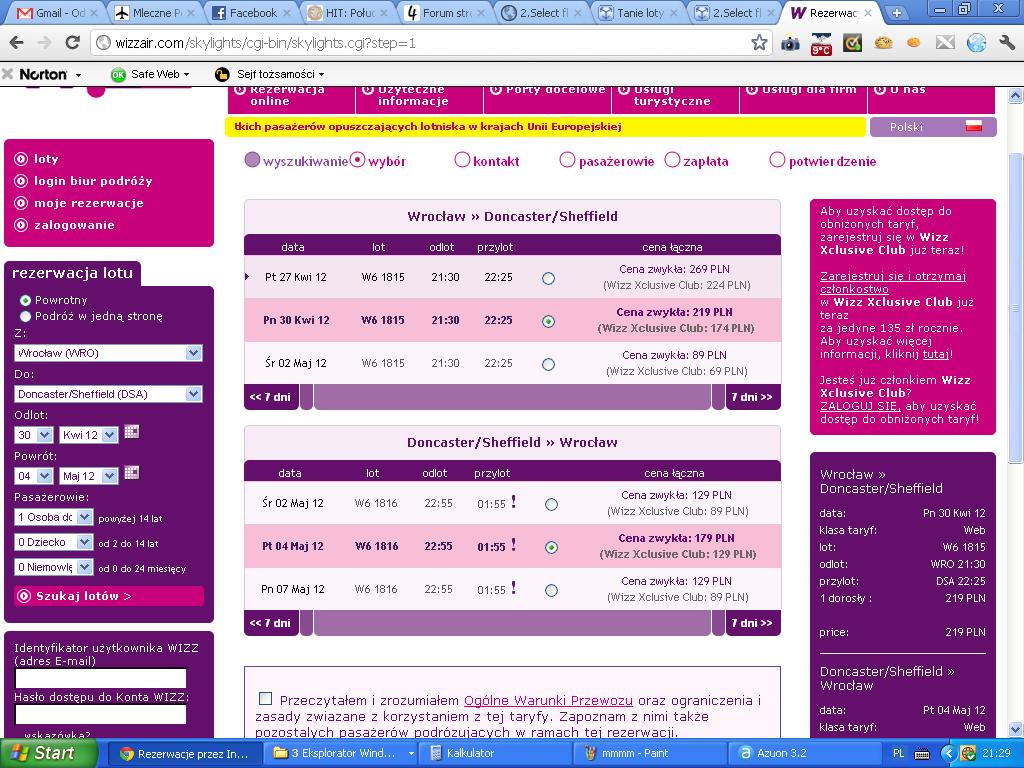The height and width of the screenshot is (768, 1024).
Task: Click the browser reload icon
Action: (72, 43)
